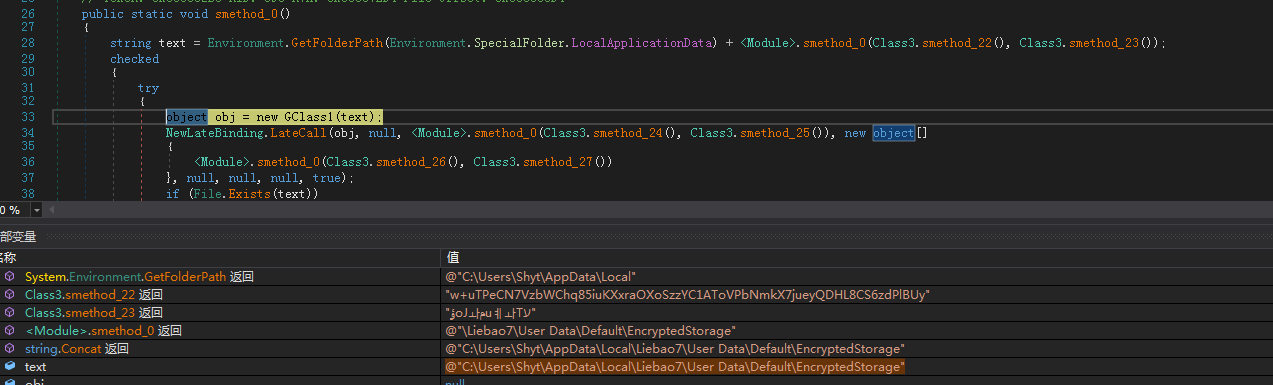The height and width of the screenshot is (385, 1273).
Task: Click the blue variable icon beside text
Action: [x=10, y=367]
